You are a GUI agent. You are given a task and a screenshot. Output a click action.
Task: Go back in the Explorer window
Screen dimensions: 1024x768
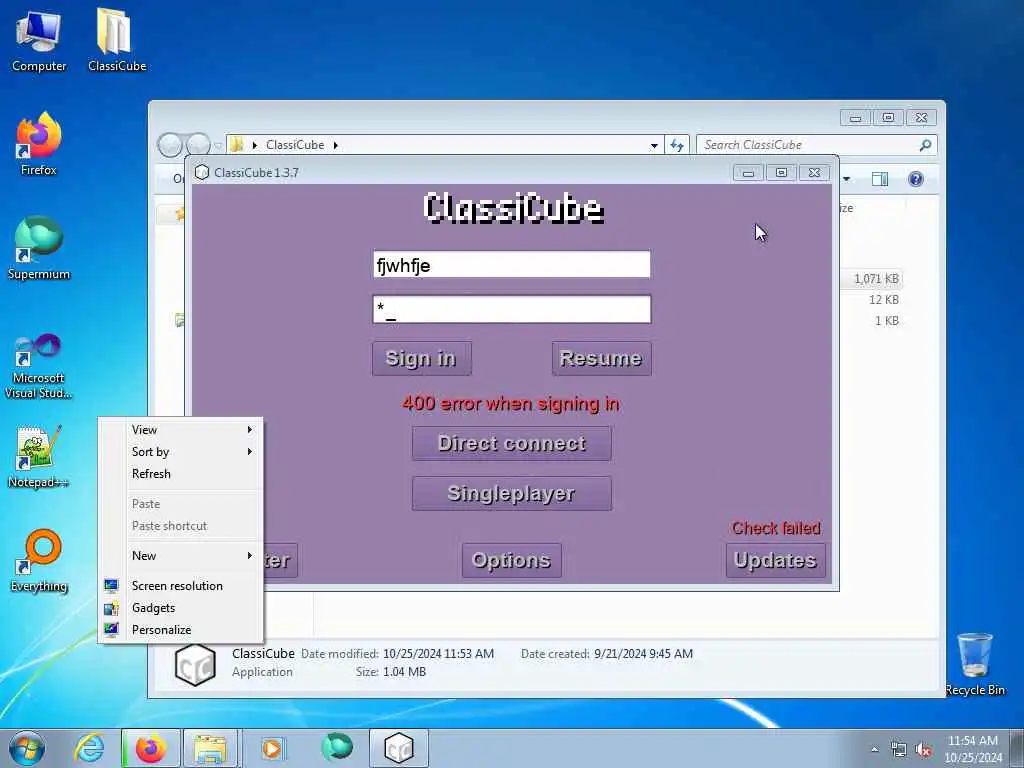(x=170, y=145)
